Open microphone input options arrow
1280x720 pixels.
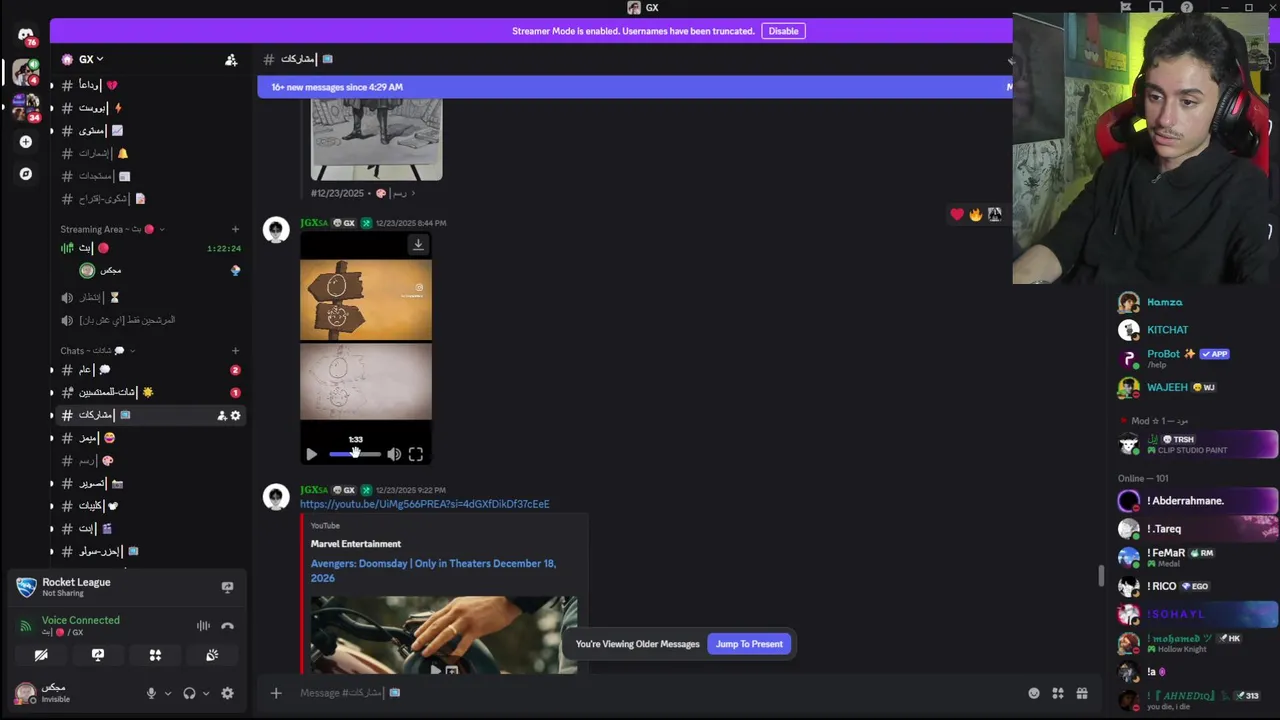click(x=167, y=693)
